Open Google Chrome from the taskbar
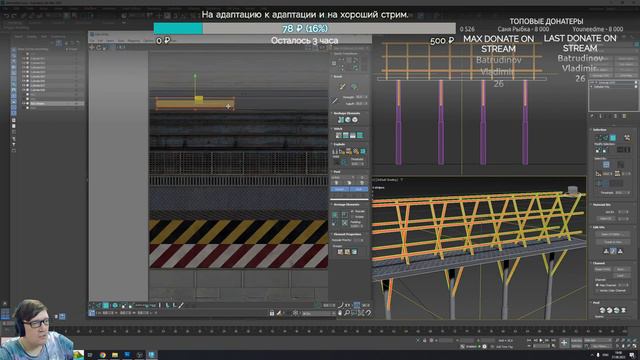Viewport: 640px width, 360px height. point(102,355)
